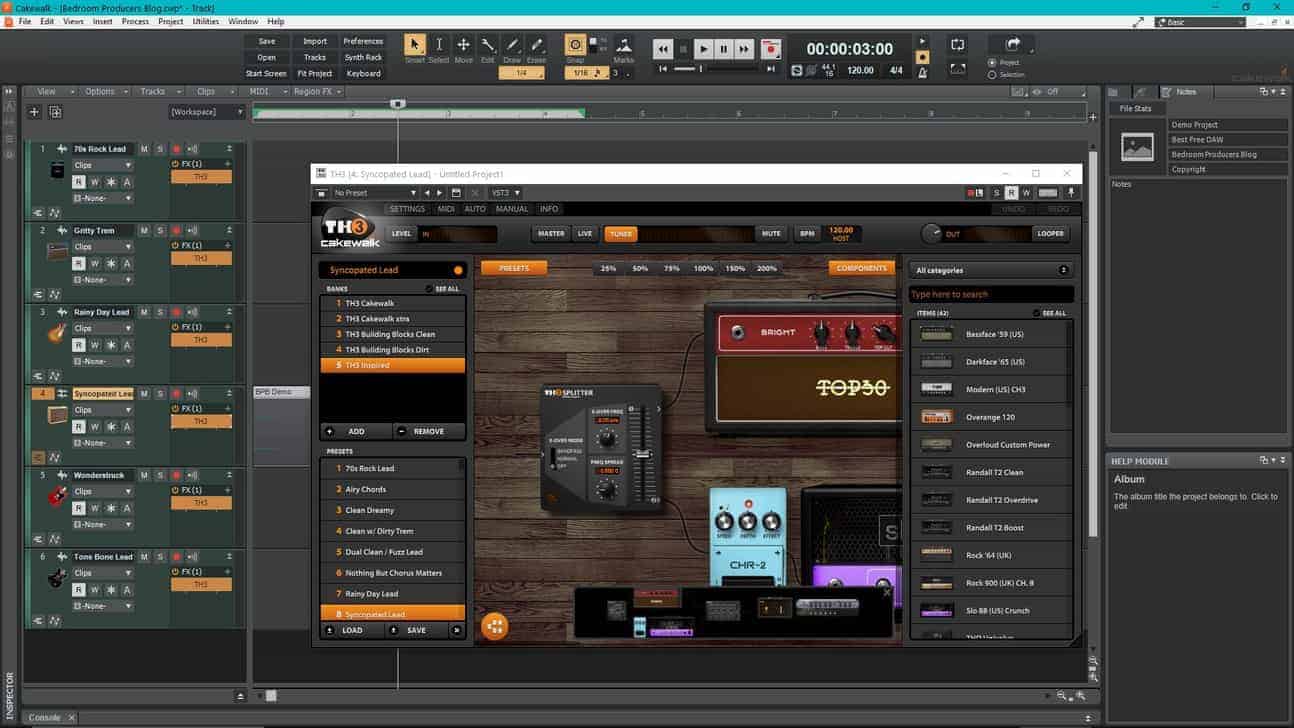1294x728 pixels.
Task: Open the Process menu
Action: [135, 21]
